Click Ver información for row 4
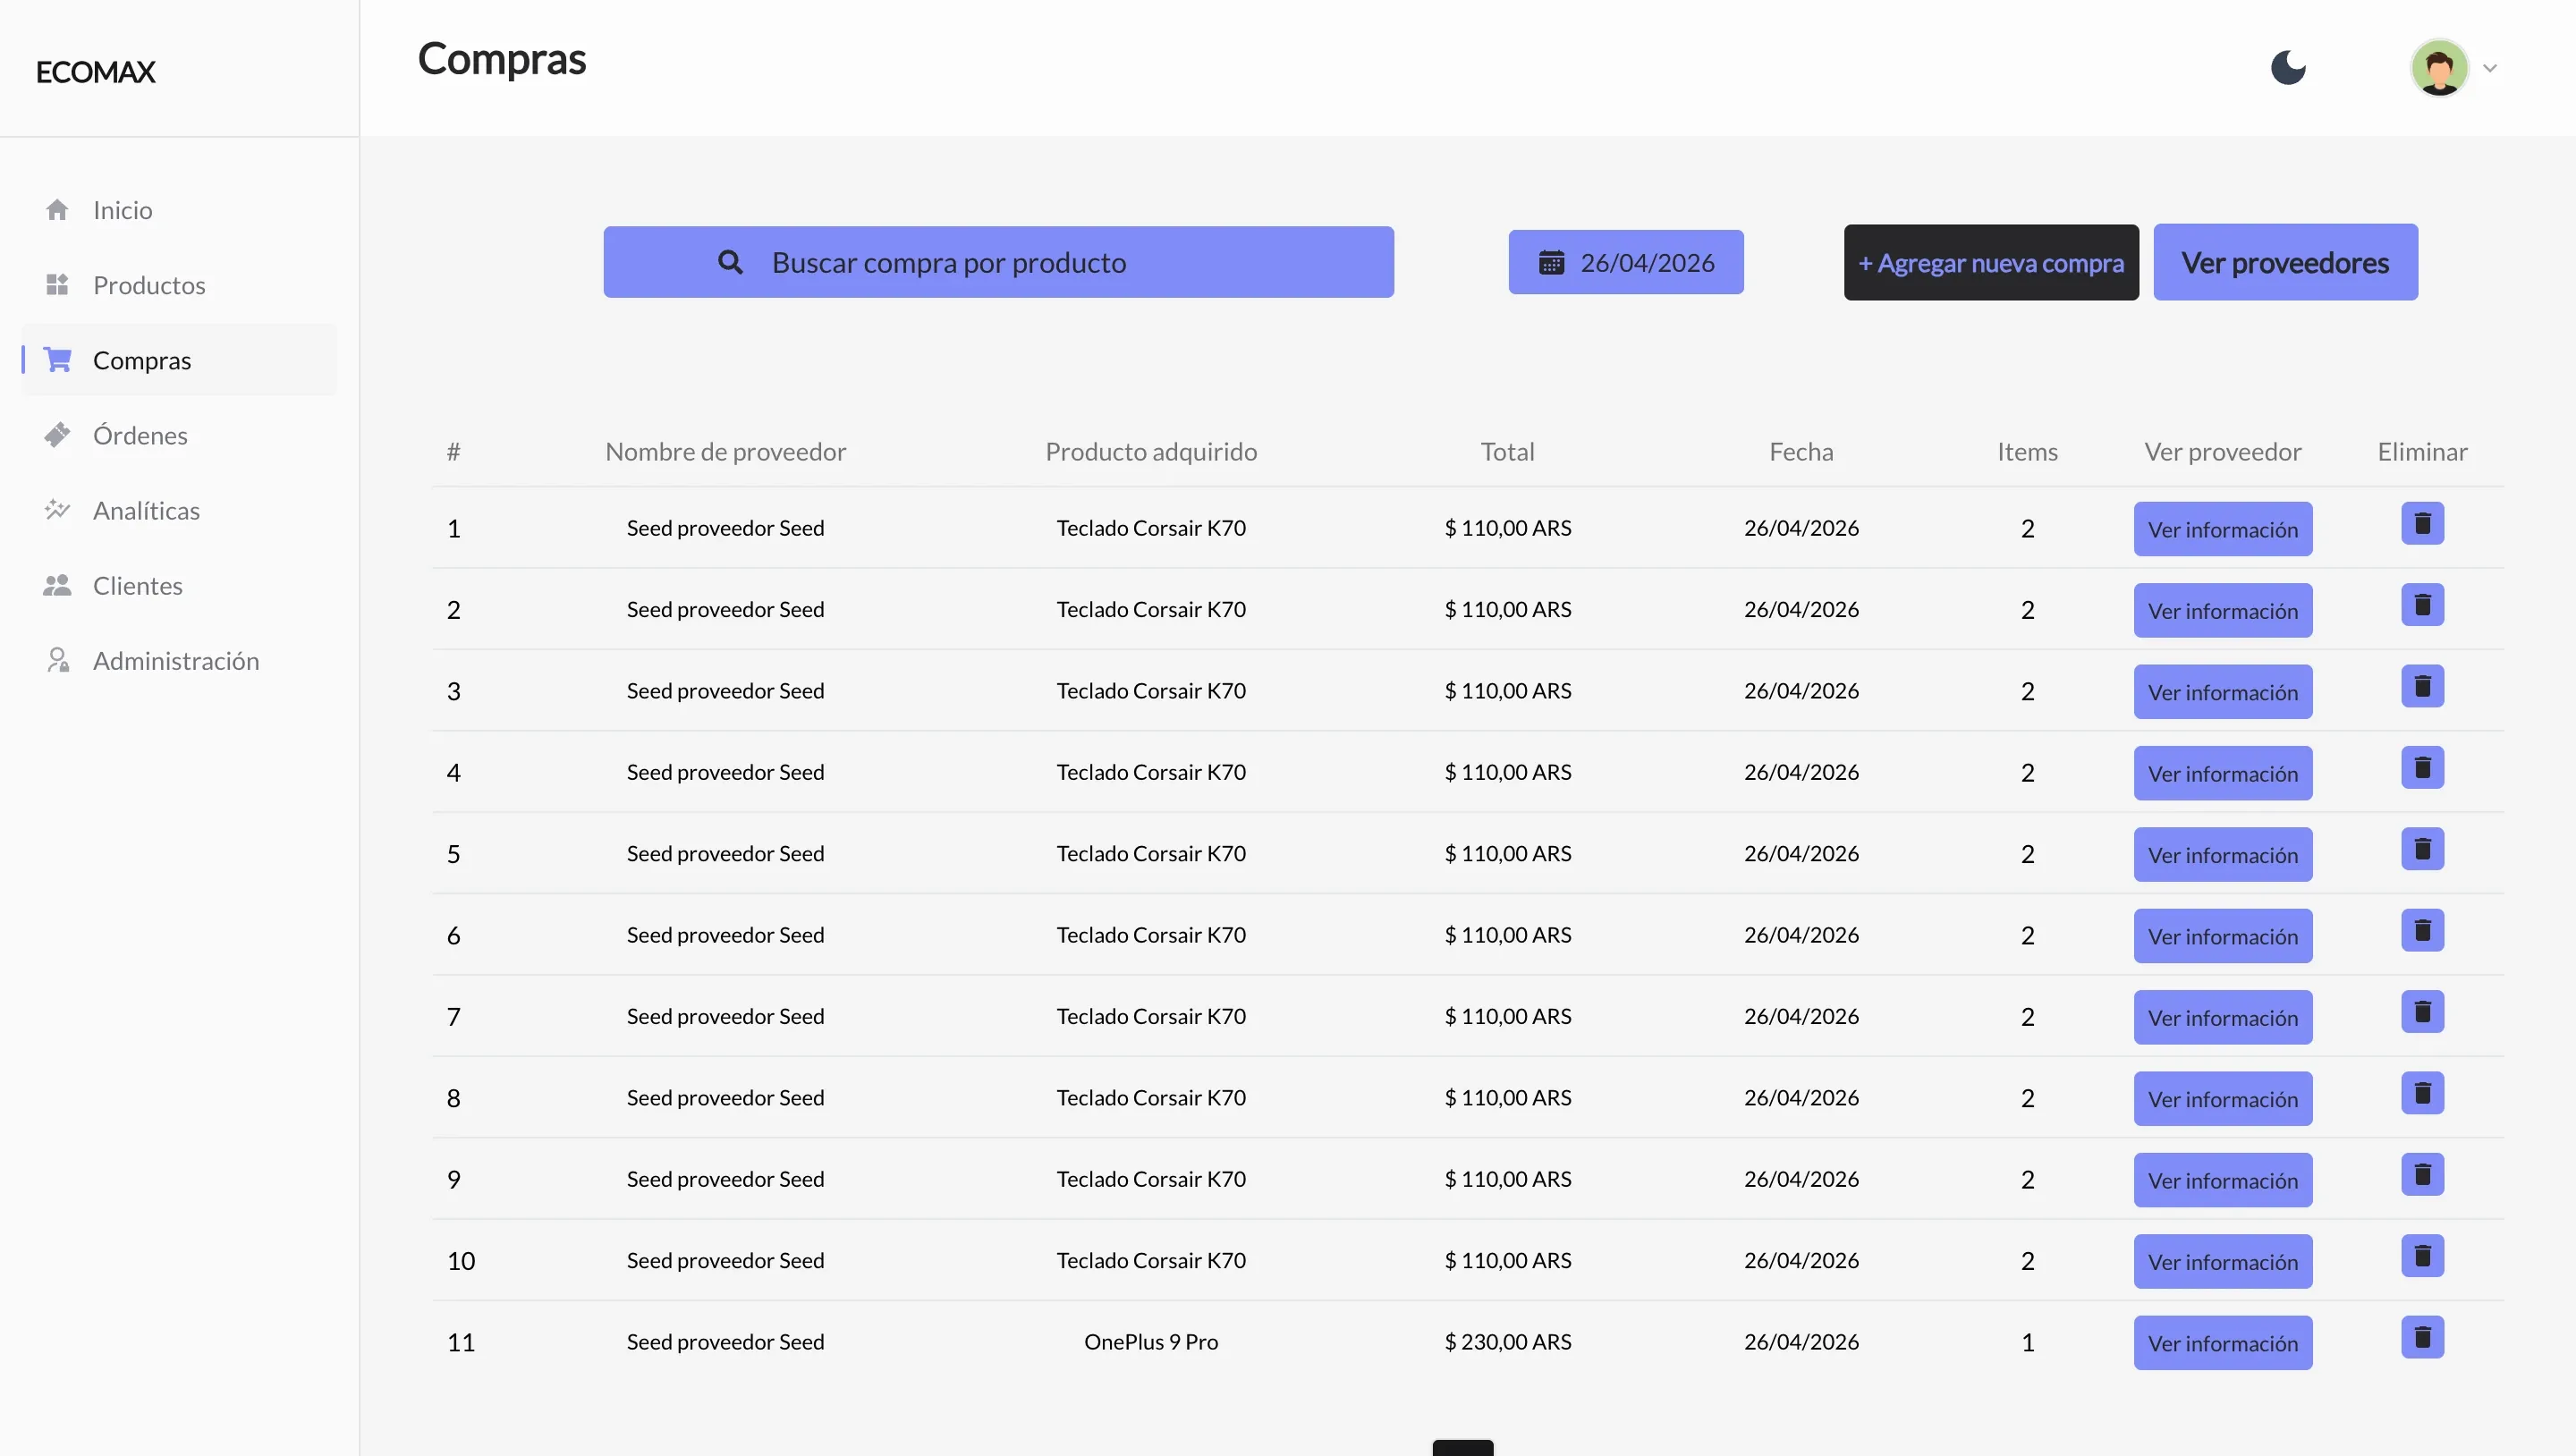This screenshot has height=1456, width=2576. (2222, 773)
